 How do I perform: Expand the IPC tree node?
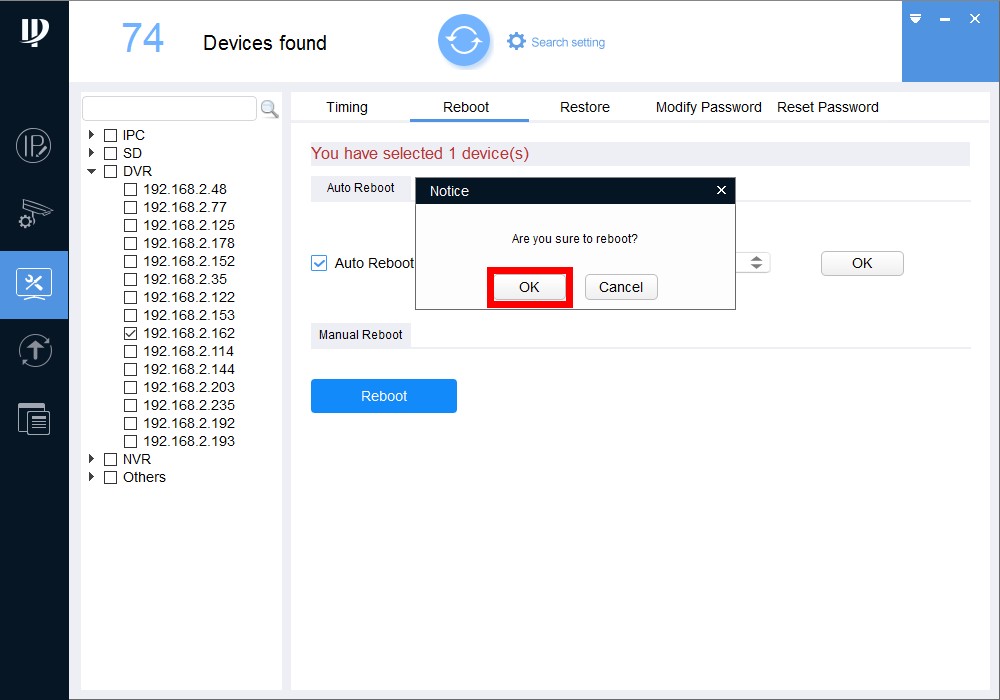91,135
